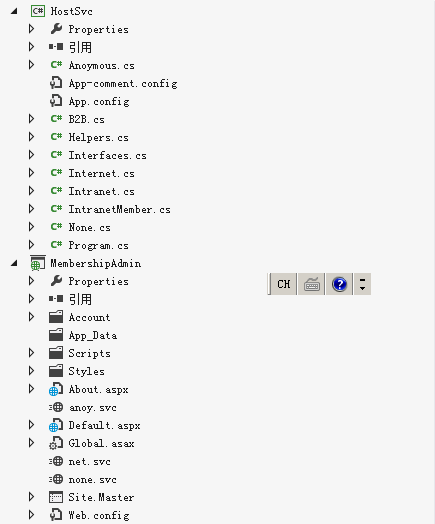Click the CH input language button
The height and width of the screenshot is (524, 435).
pyautogui.click(x=284, y=284)
